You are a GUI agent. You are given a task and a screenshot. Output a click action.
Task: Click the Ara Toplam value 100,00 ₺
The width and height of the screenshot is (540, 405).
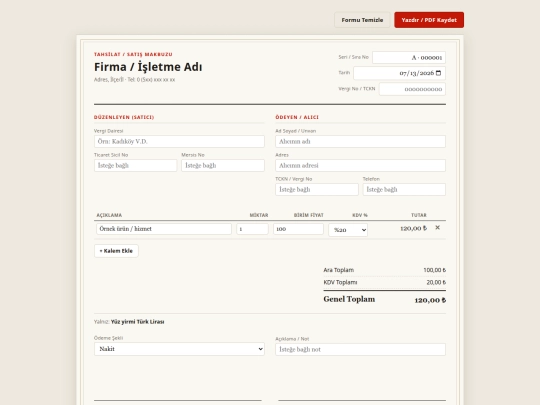coord(435,270)
